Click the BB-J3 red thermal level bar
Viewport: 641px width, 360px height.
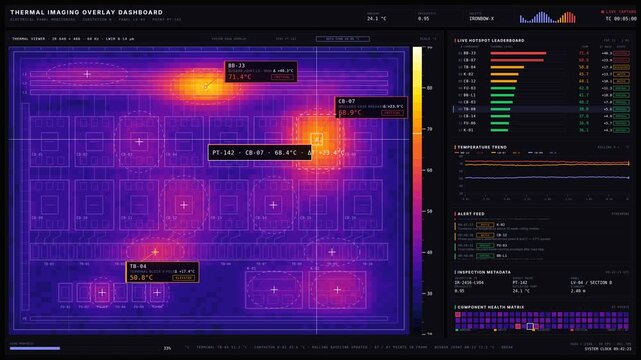[518, 53]
